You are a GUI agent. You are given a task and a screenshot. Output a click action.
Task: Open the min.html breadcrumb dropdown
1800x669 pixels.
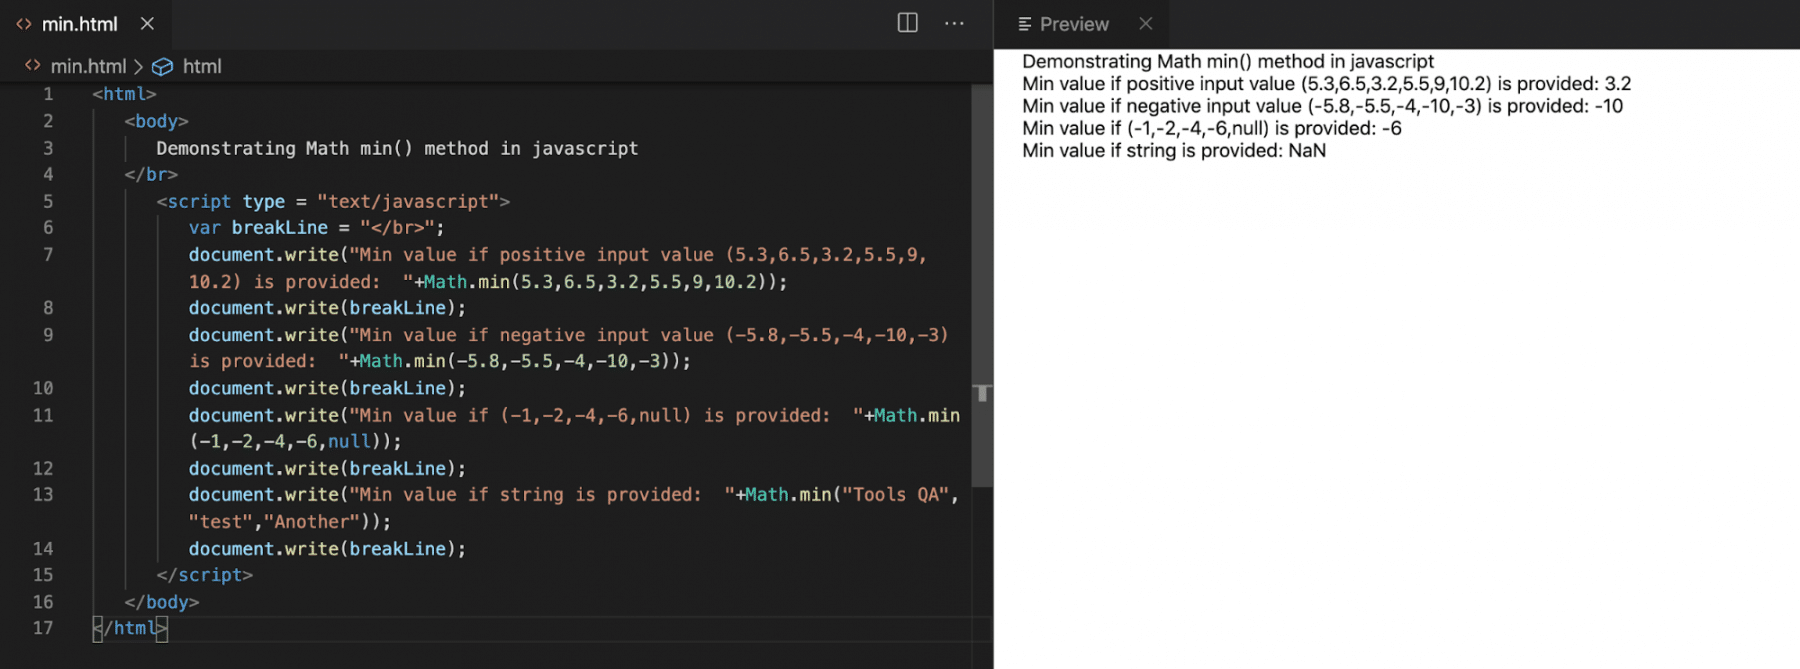pyautogui.click(x=88, y=67)
